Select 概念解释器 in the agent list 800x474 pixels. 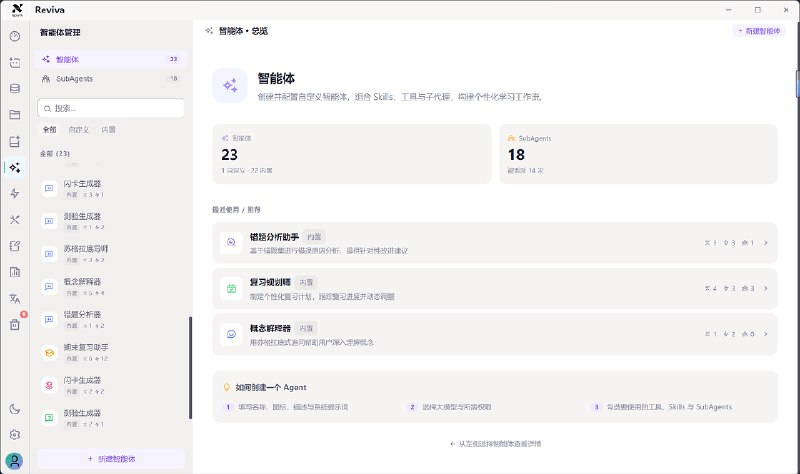click(x=111, y=286)
